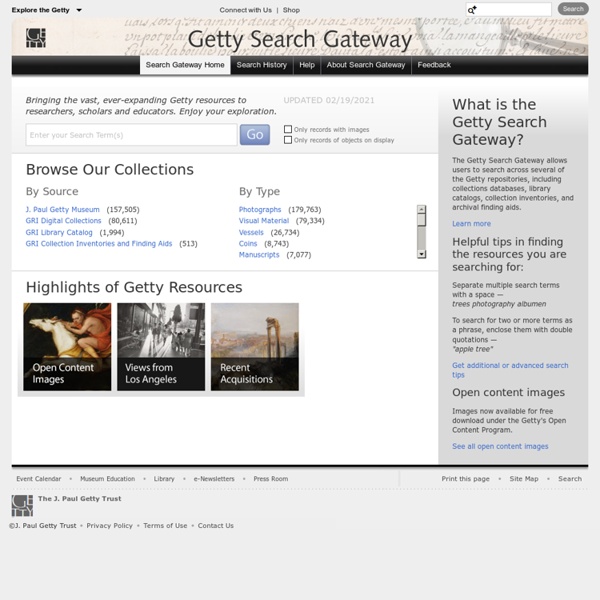Click The J. Paul Getty Trust text link
The height and width of the screenshot is (600, 600).
(x=80, y=499)
